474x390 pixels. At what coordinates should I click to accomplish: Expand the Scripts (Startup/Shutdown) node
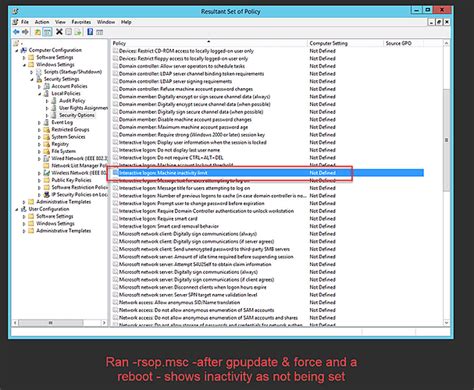click(32, 72)
